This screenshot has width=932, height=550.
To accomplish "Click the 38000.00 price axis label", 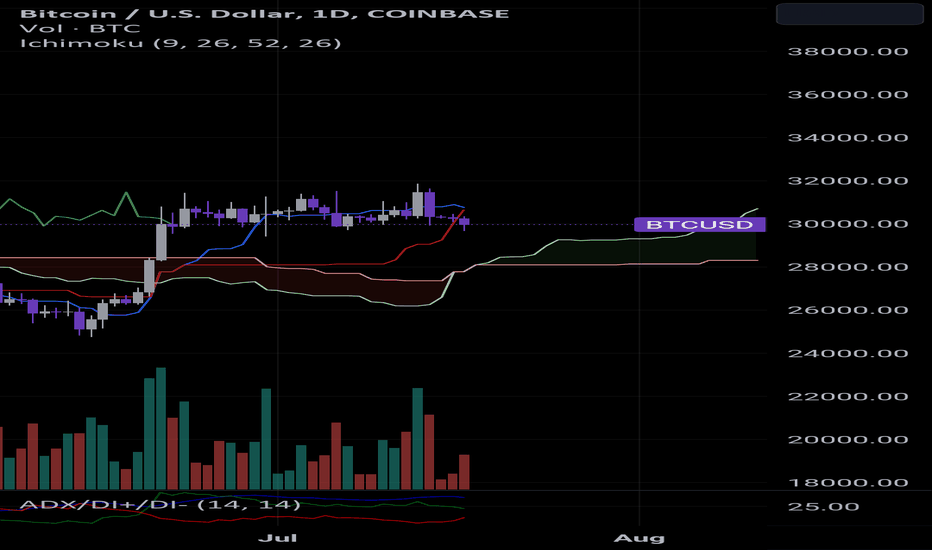I will click(x=848, y=52).
